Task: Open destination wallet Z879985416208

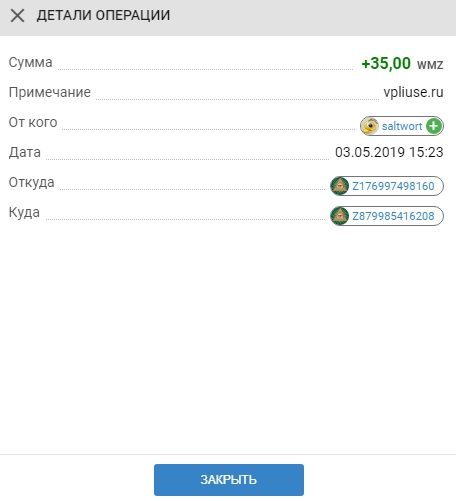Action: point(393,216)
